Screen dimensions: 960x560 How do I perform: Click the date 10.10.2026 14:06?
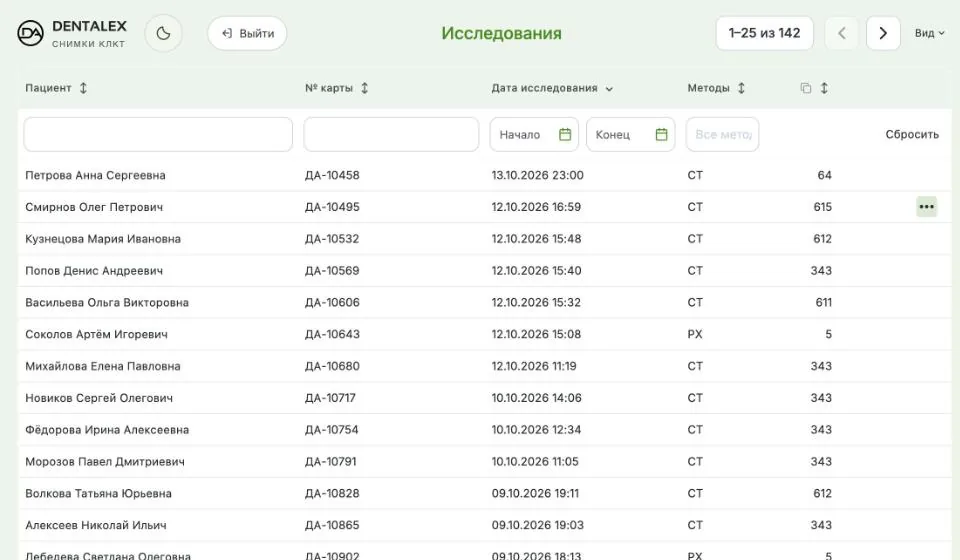coord(536,398)
